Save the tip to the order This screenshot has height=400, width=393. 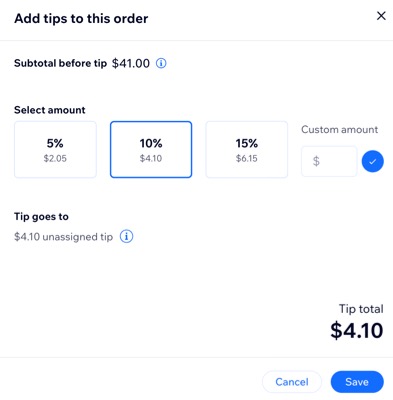click(x=357, y=382)
